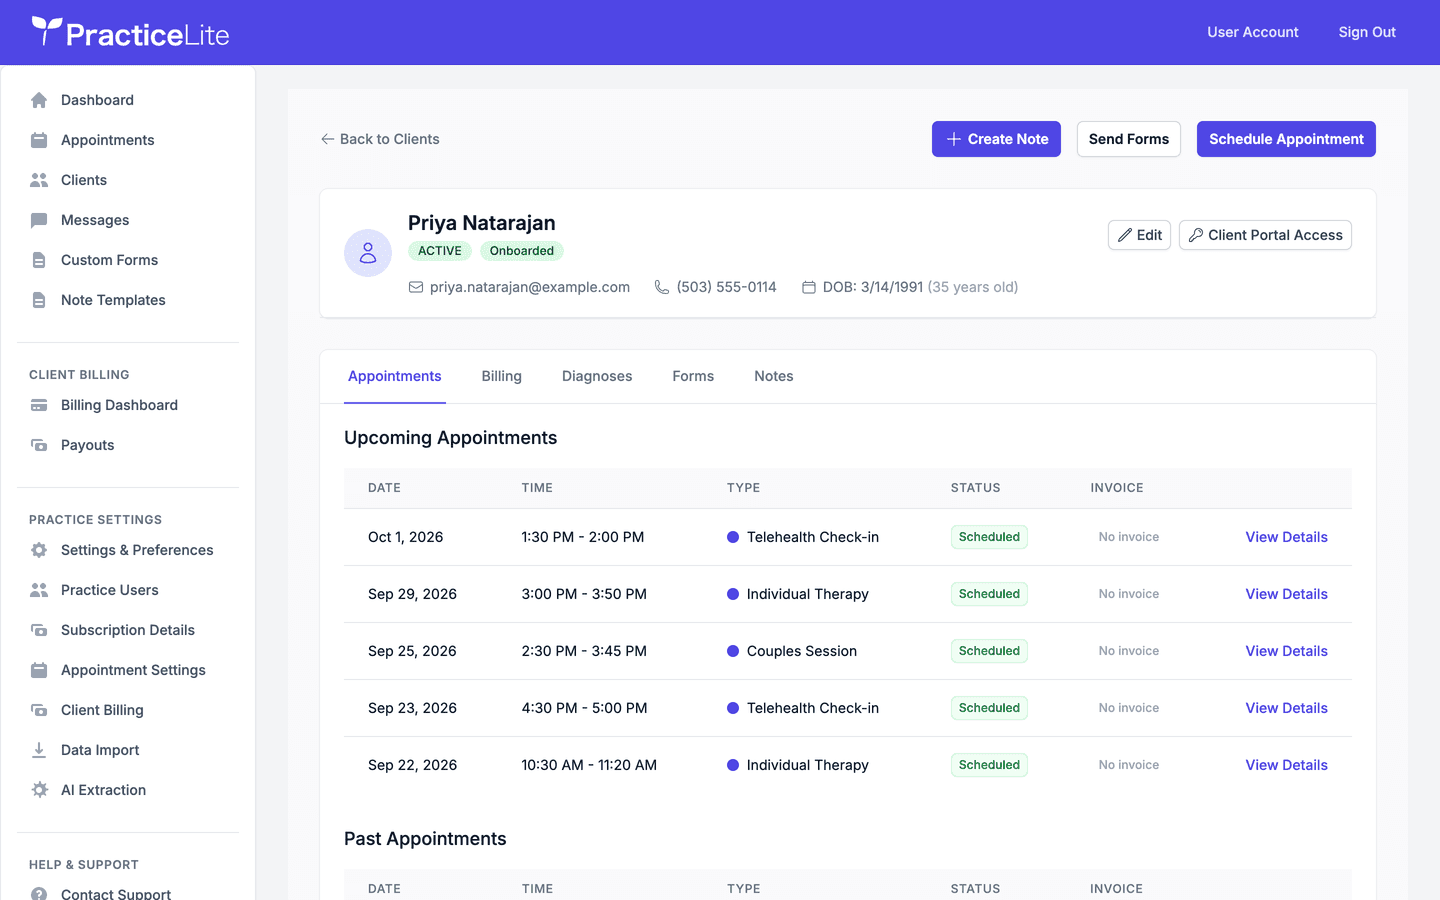Click Client Portal Access label

(1275, 235)
